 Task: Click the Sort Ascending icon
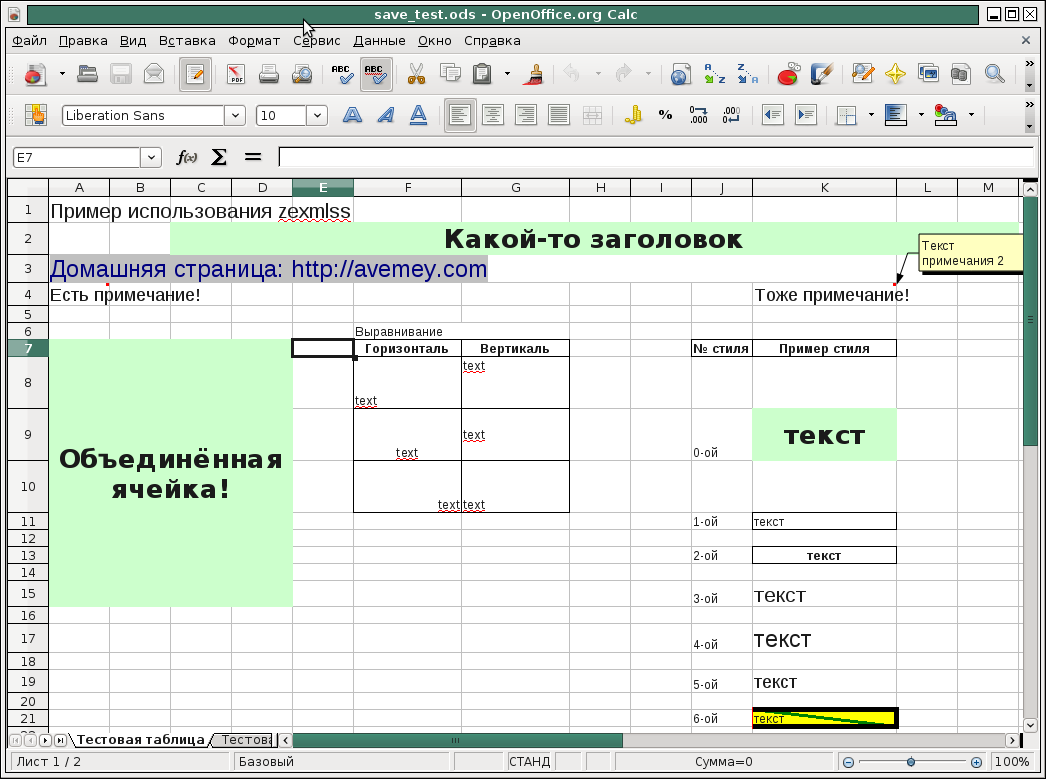pyautogui.click(x=714, y=74)
